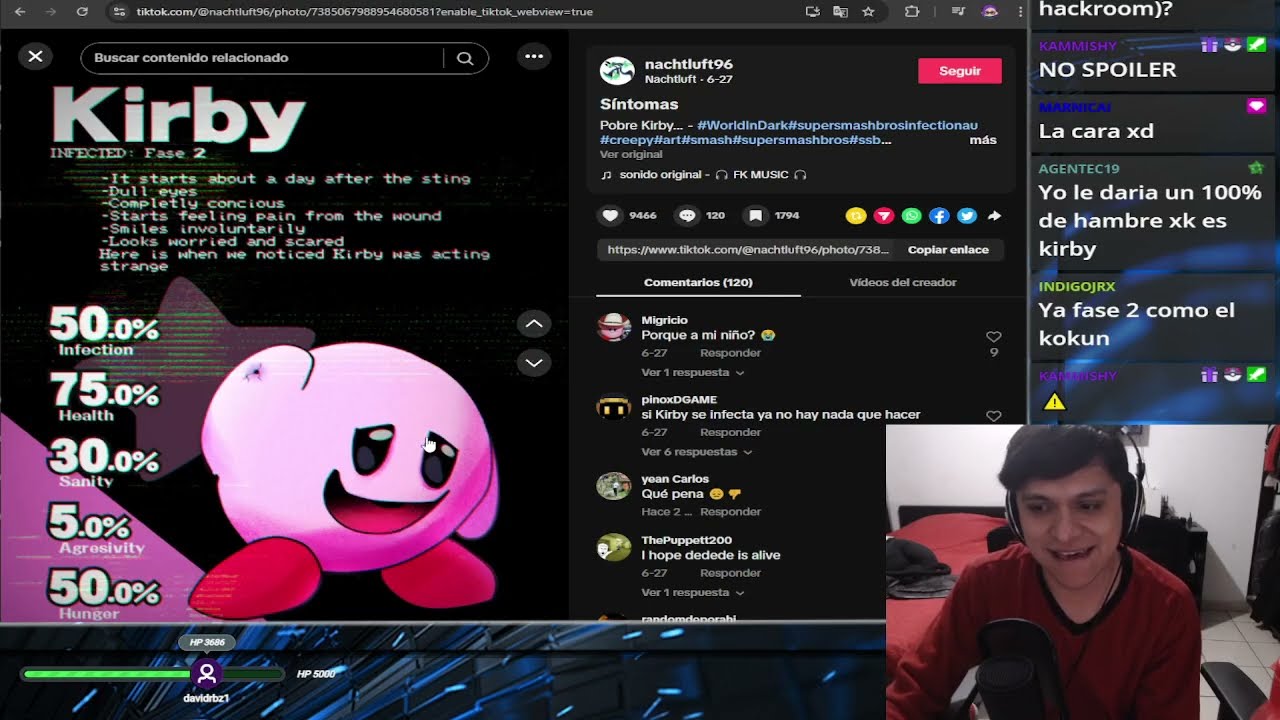Click the browser address bar URL
The image size is (1280, 720).
(365, 12)
